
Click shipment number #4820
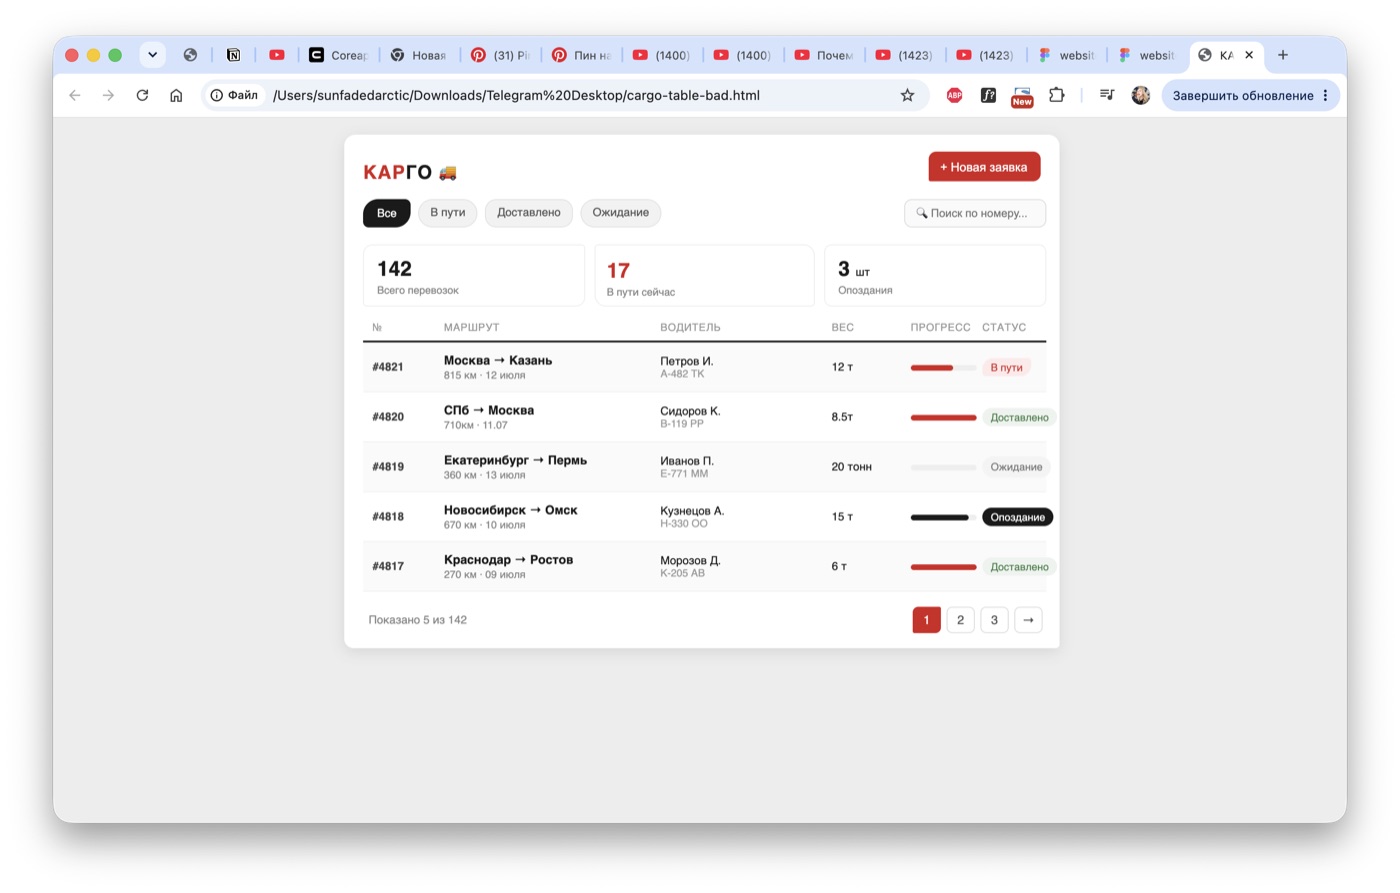coord(388,417)
